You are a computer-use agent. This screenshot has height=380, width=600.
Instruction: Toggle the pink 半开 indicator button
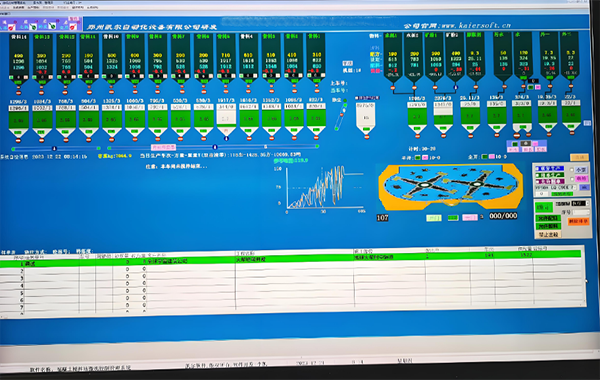pos(425,157)
